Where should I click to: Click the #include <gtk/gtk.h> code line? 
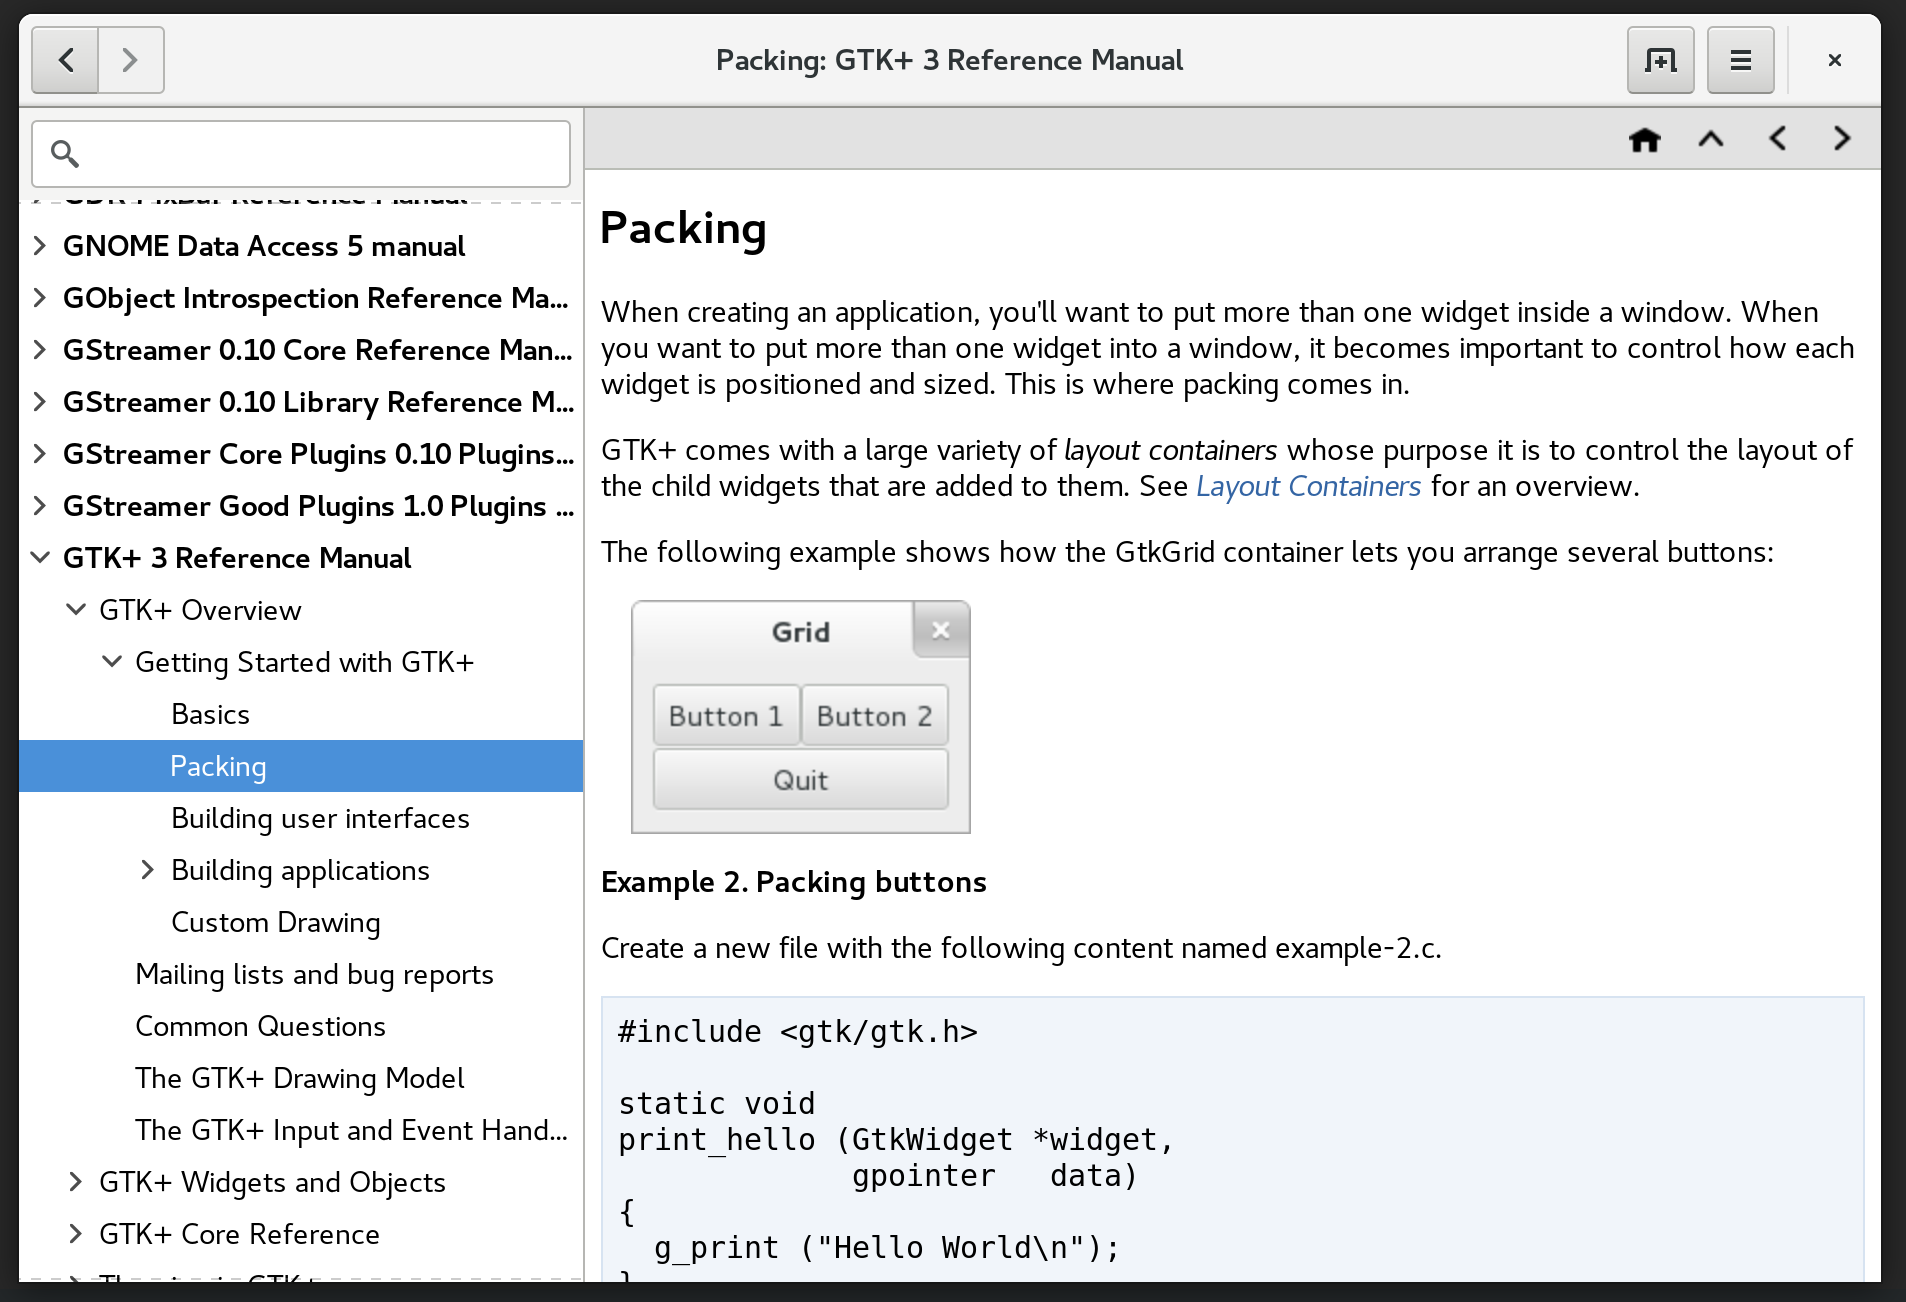pyautogui.click(x=798, y=1031)
